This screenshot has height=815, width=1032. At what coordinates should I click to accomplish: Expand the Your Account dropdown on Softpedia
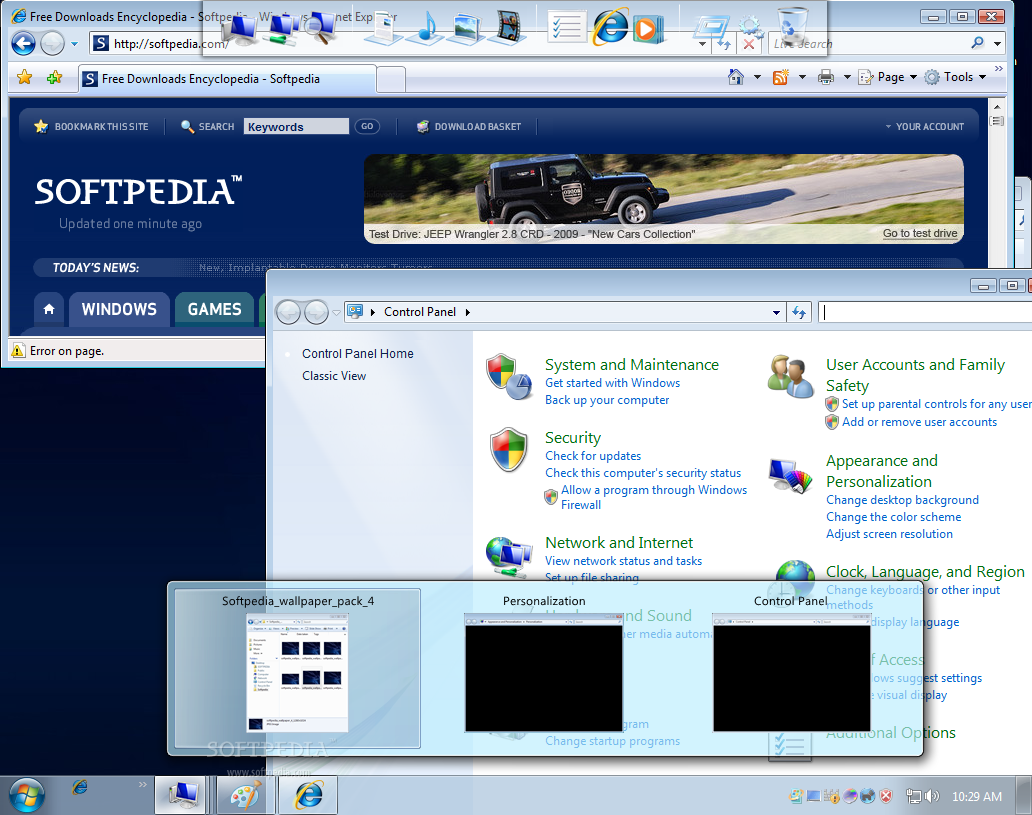pyautogui.click(x=924, y=126)
